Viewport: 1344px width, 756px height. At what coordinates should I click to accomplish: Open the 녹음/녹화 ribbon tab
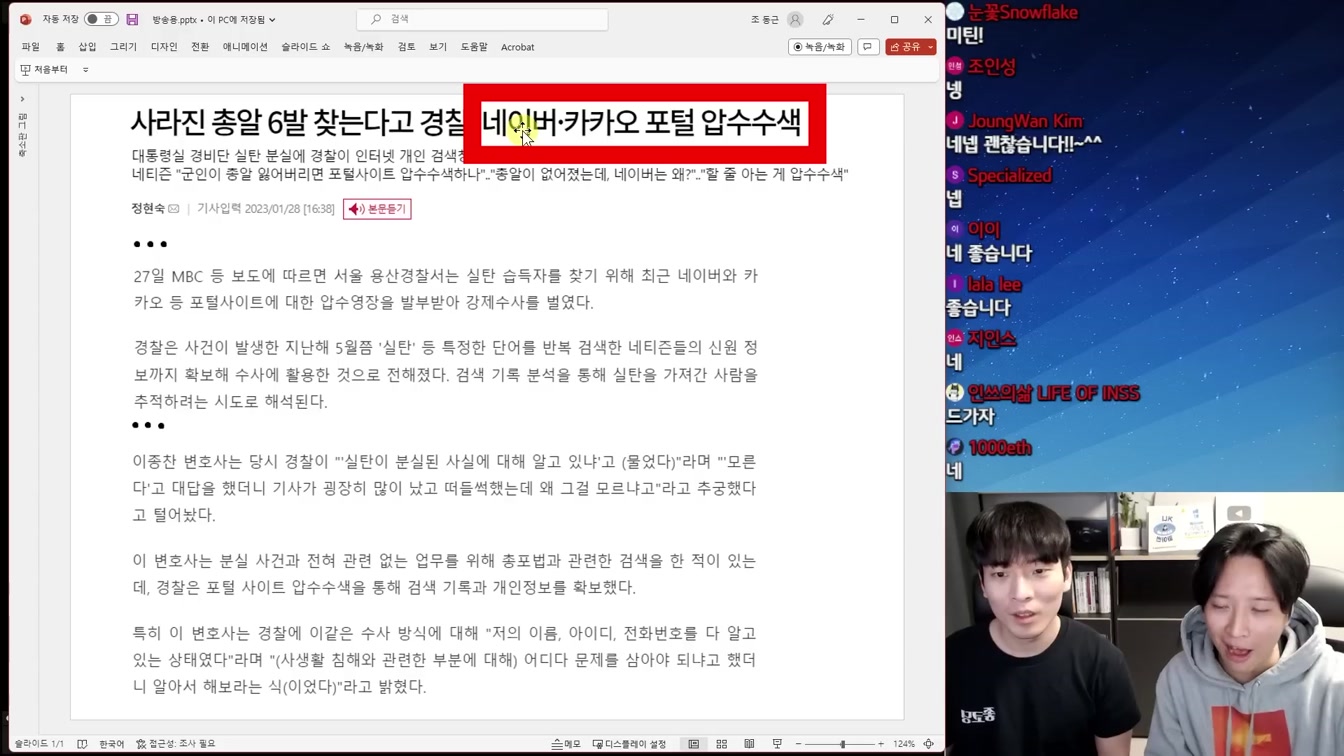pyautogui.click(x=363, y=47)
